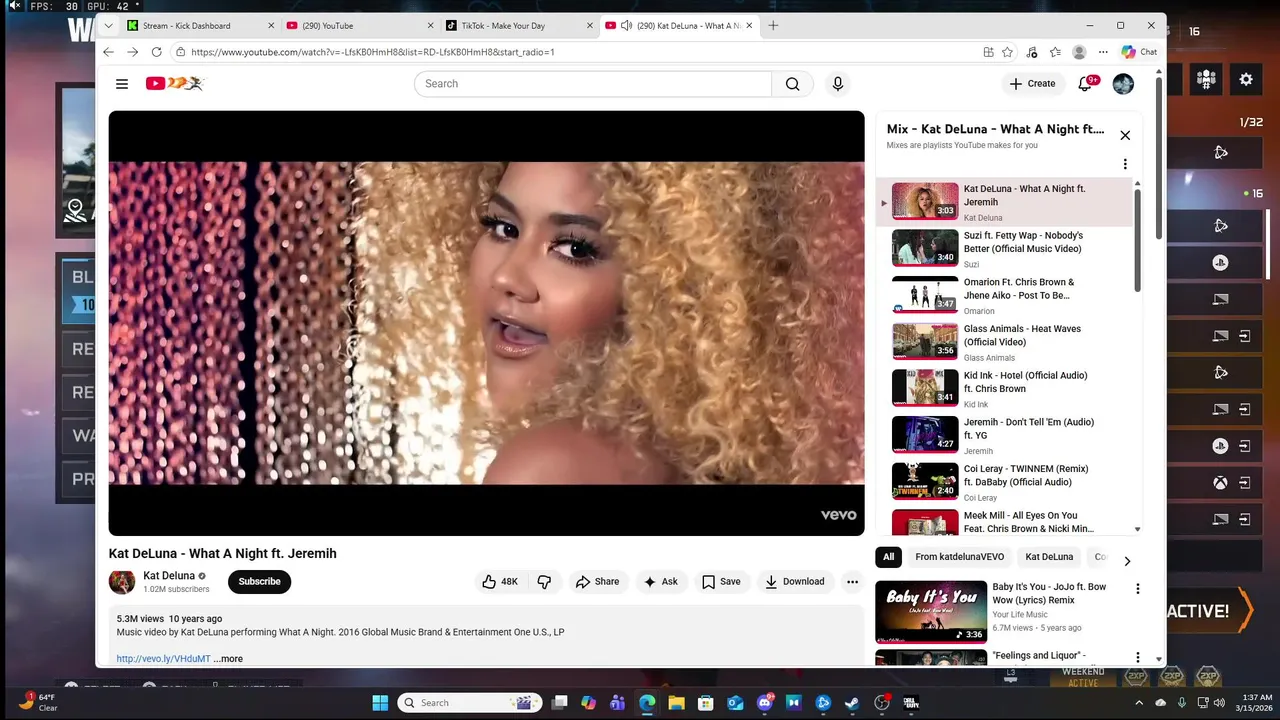Open the YouTube guide hamburger menu
The height and width of the screenshot is (720, 1280).
click(x=122, y=84)
